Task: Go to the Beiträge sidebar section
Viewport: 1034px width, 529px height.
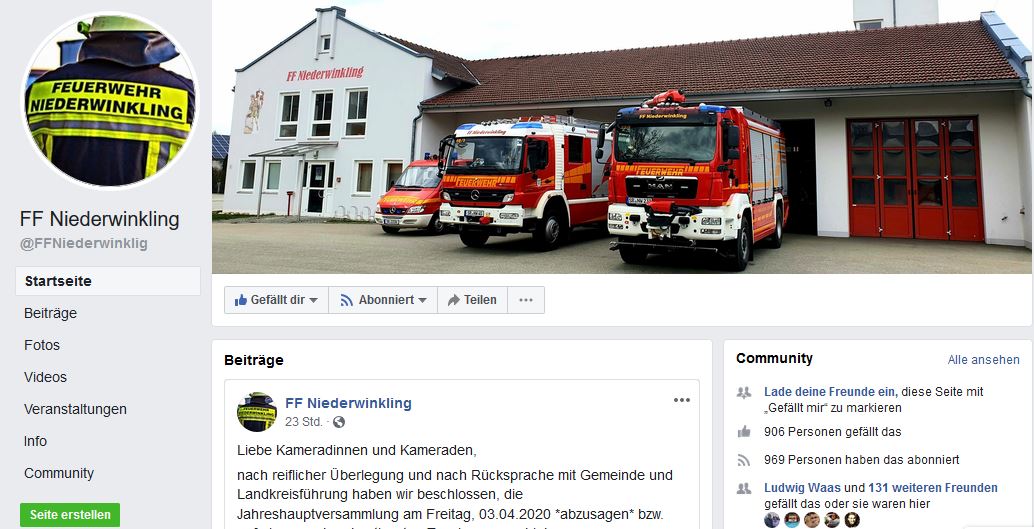Action: (50, 313)
